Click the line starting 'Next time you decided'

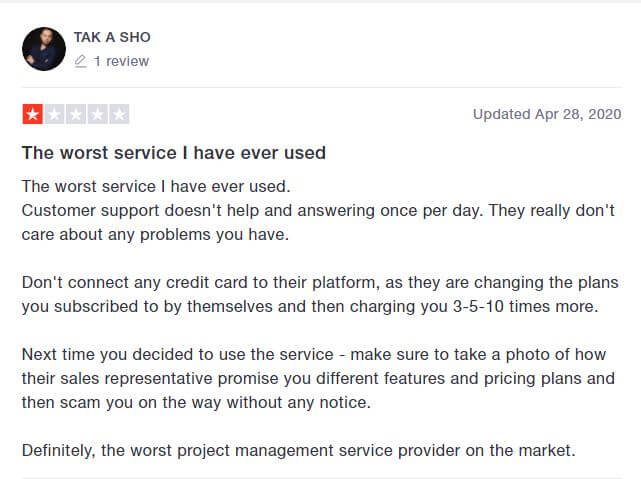point(314,355)
